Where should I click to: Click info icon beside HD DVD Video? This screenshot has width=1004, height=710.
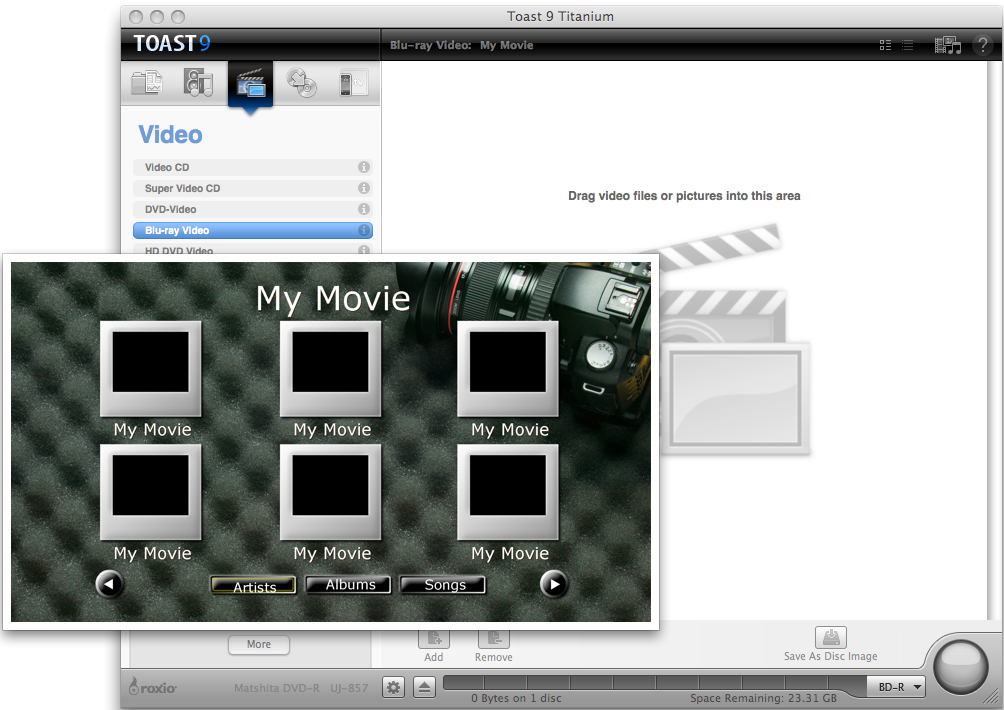tap(364, 250)
